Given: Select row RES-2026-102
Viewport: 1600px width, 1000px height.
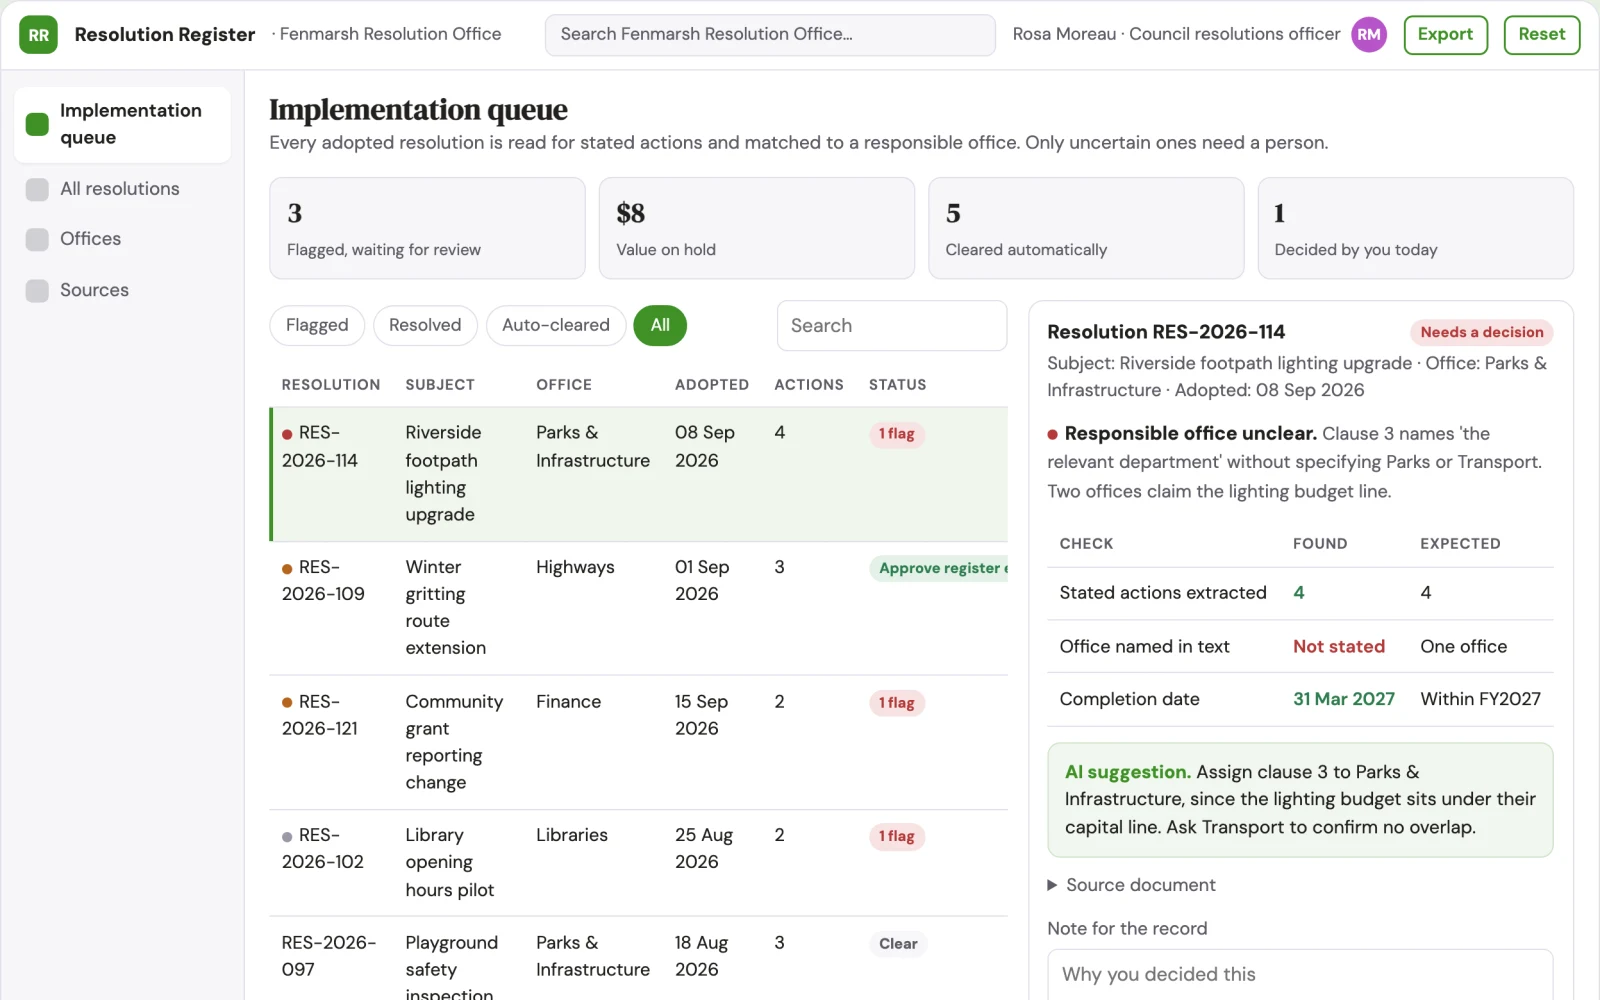Looking at the screenshot, I should [x=638, y=863].
